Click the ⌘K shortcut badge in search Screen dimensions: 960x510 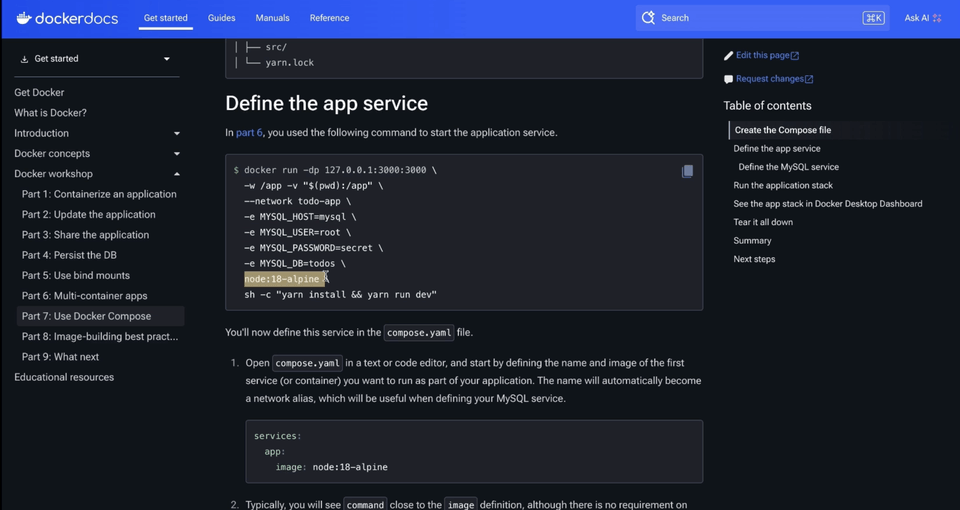pyautogui.click(x=873, y=18)
